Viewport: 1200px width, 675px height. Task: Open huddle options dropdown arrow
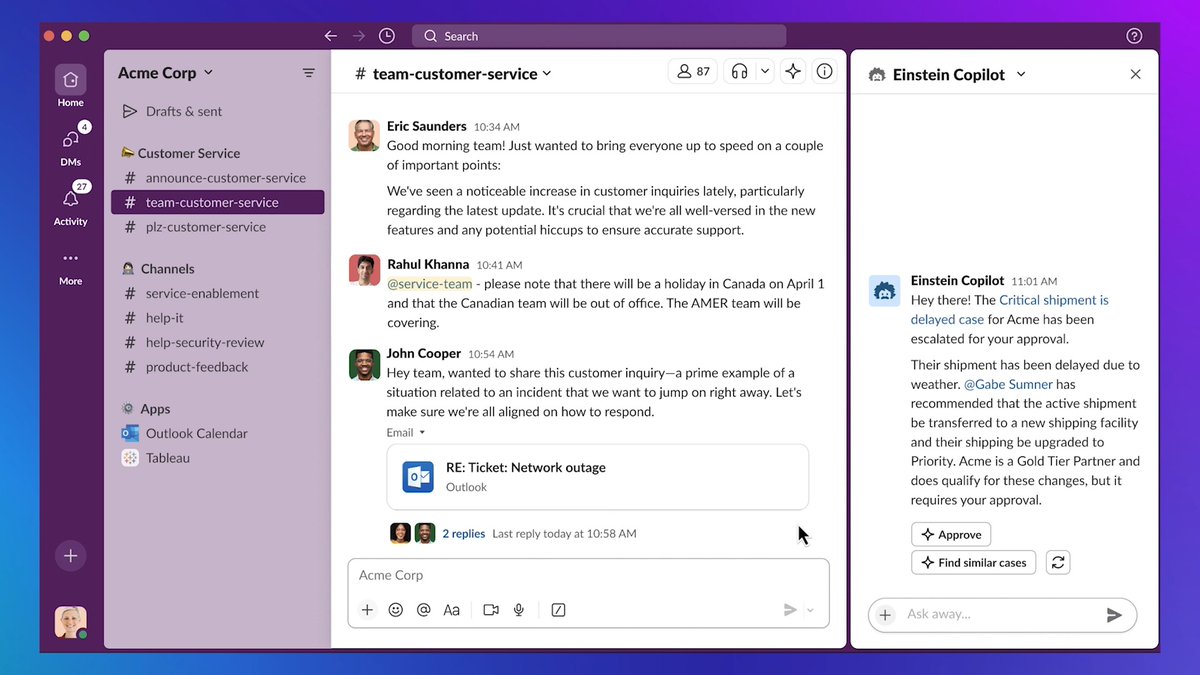(765, 72)
